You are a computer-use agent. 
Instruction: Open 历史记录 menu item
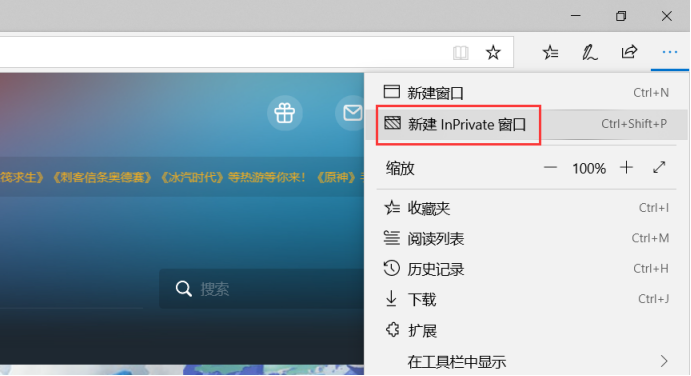527,269
